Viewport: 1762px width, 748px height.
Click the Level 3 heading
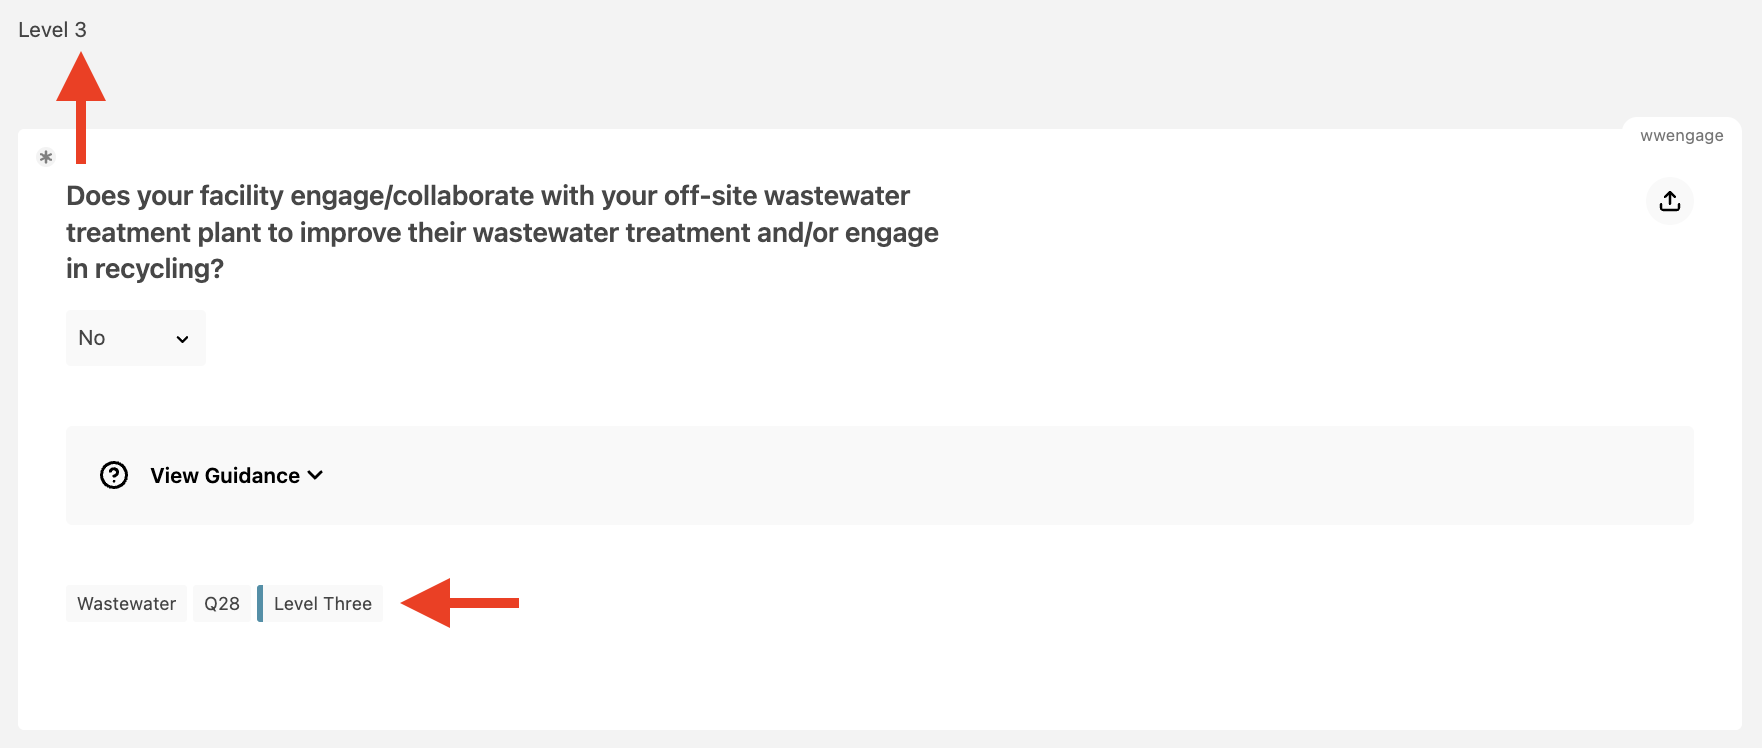pyautogui.click(x=52, y=30)
